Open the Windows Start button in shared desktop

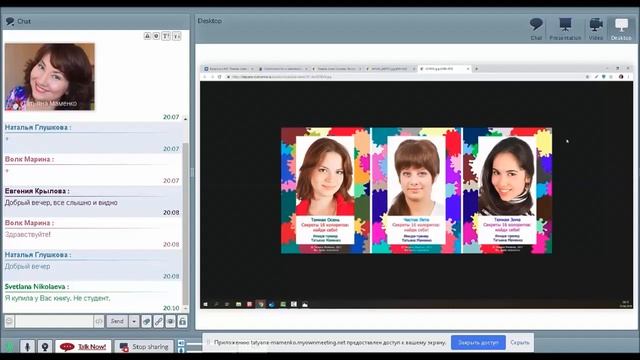(205, 304)
